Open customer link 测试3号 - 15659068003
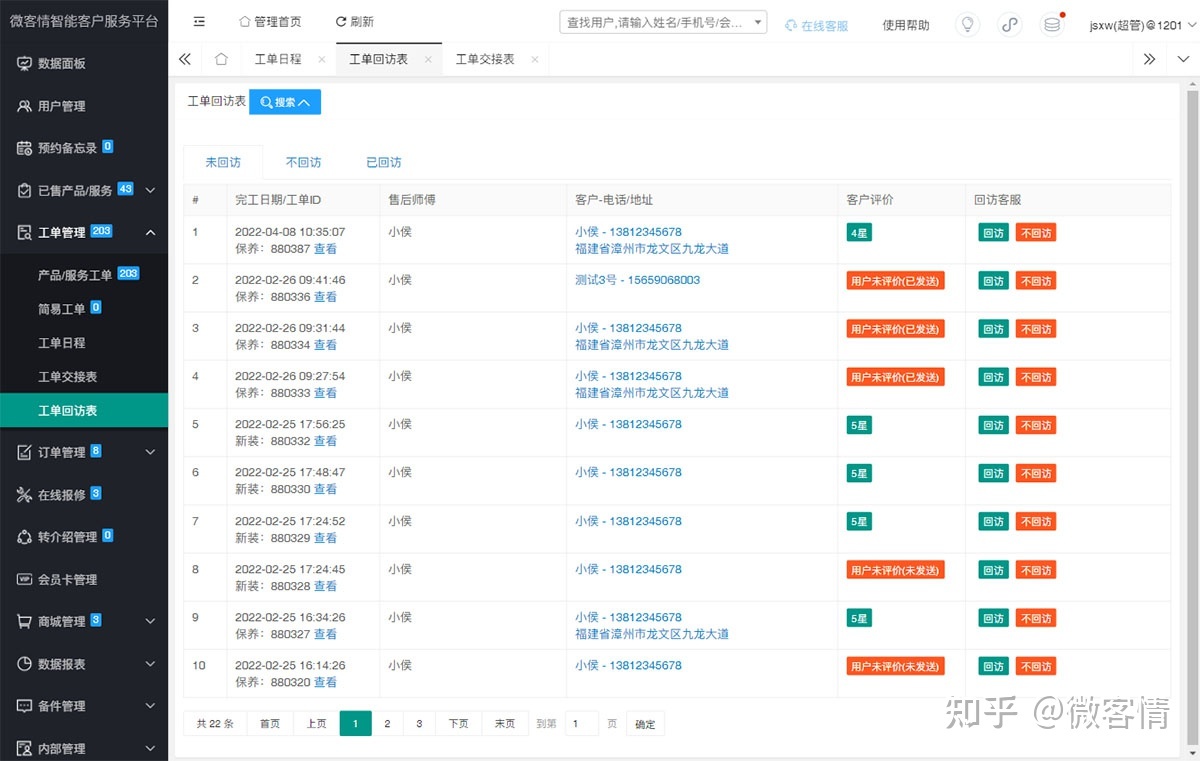The width and height of the screenshot is (1200, 761). (637, 280)
